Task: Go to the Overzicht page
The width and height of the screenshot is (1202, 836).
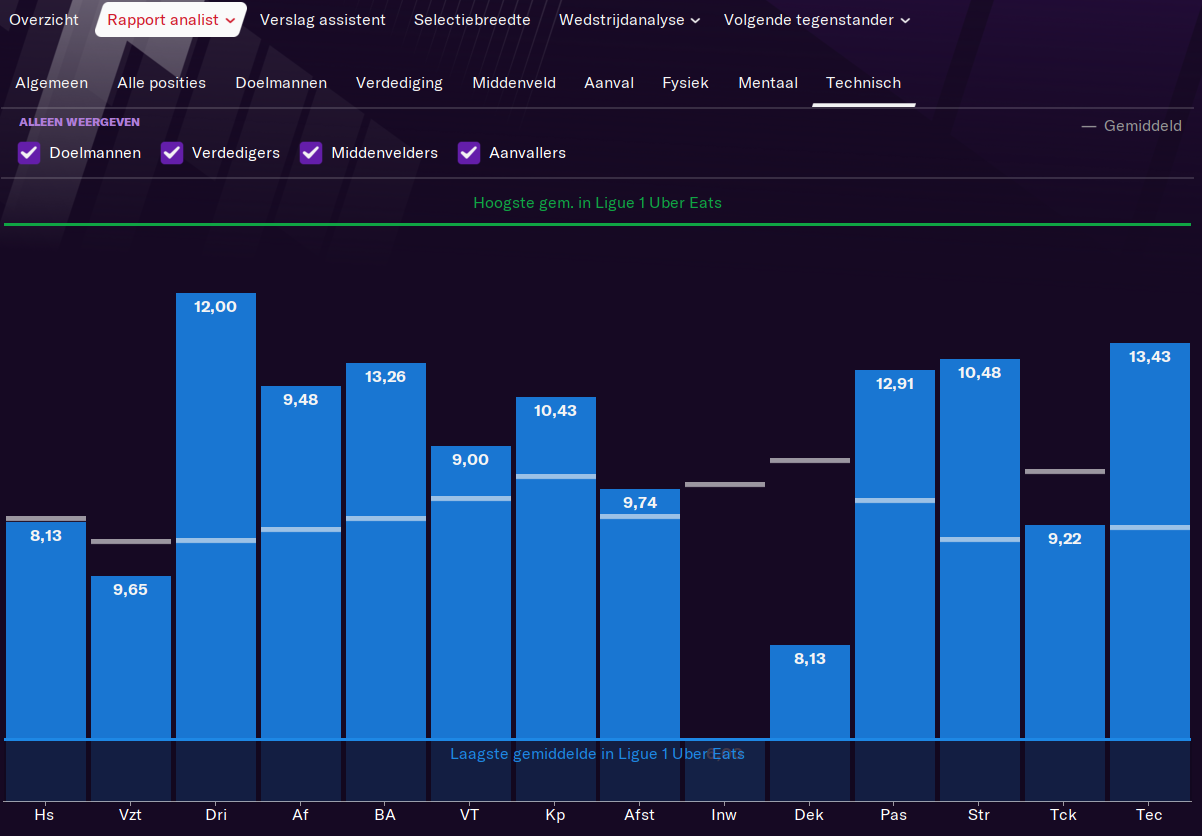Action: 44,20
